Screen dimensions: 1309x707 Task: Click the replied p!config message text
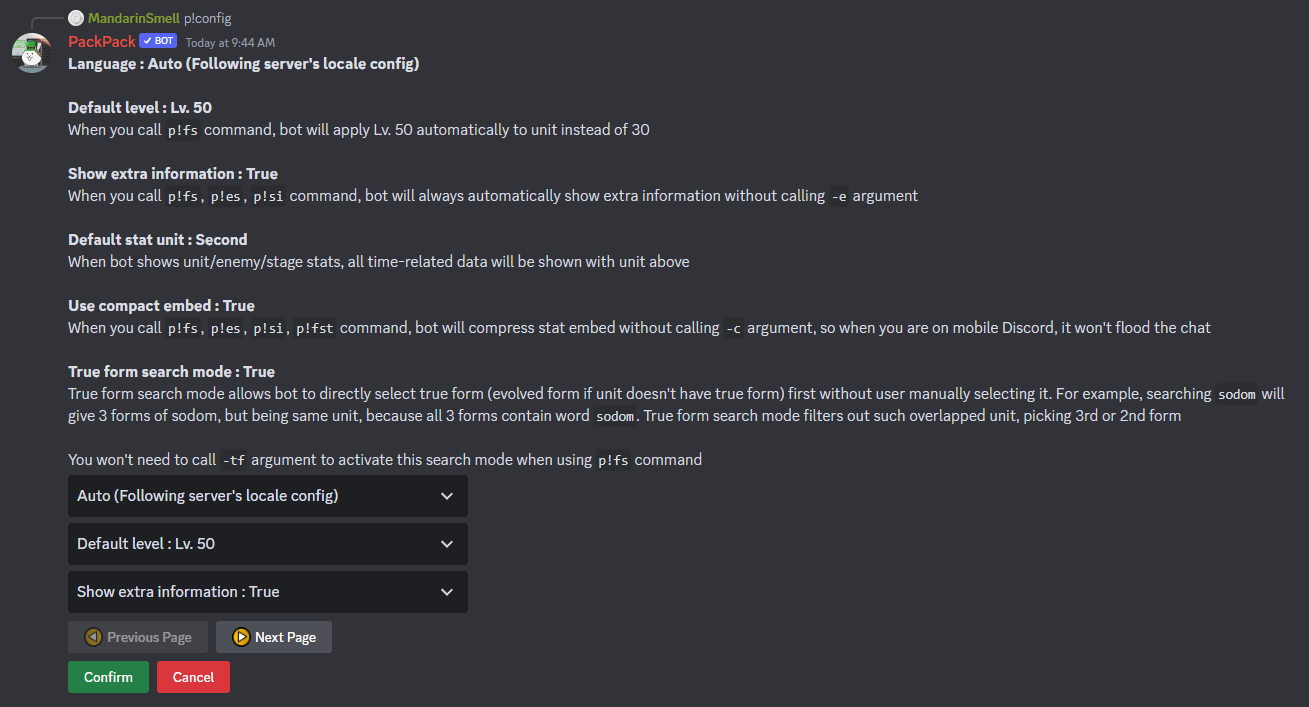pyautogui.click(x=208, y=18)
